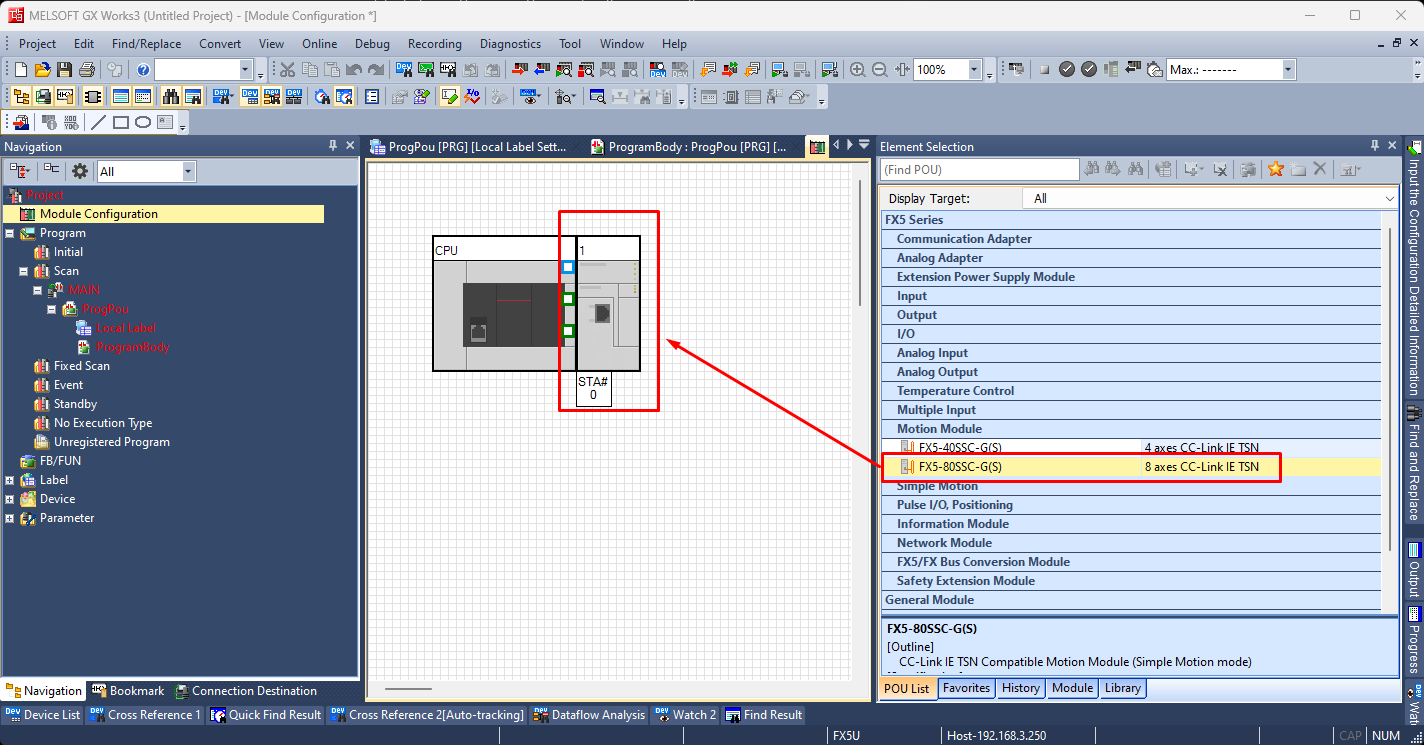Select the Ellipse drawing tool
The image size is (1424, 745).
click(143, 123)
